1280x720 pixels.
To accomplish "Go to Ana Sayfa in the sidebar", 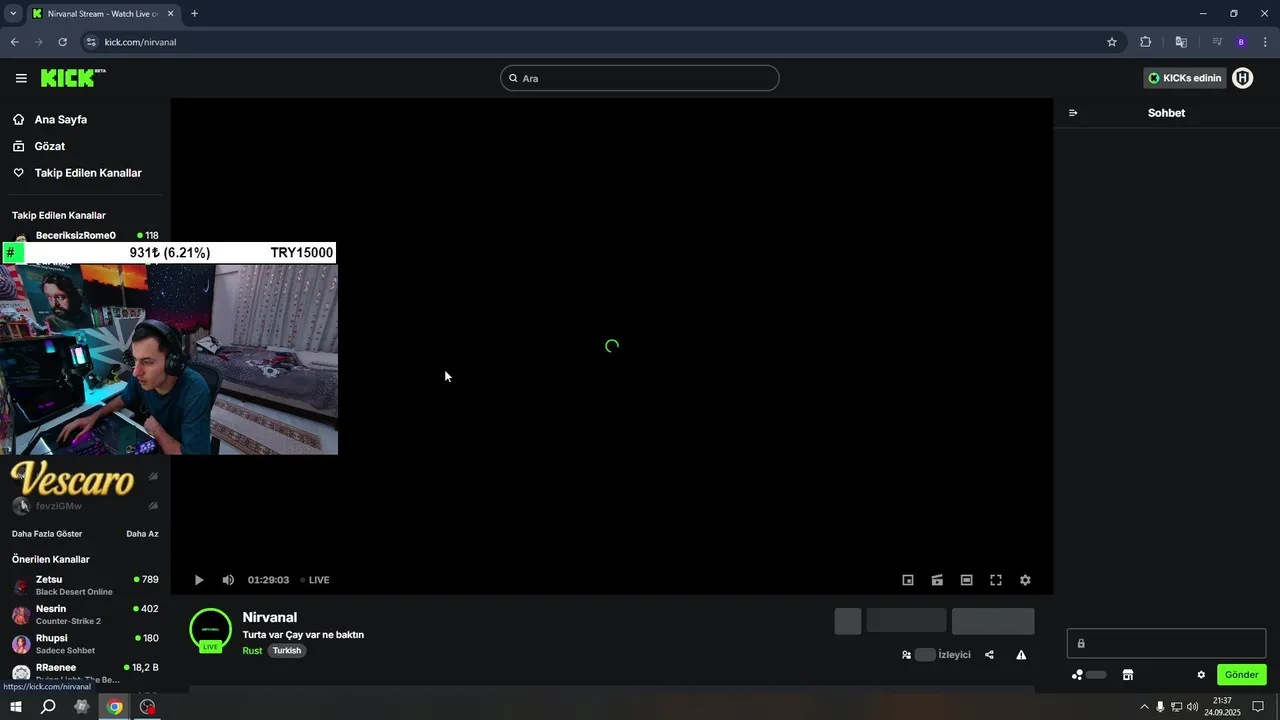I will (x=60, y=119).
